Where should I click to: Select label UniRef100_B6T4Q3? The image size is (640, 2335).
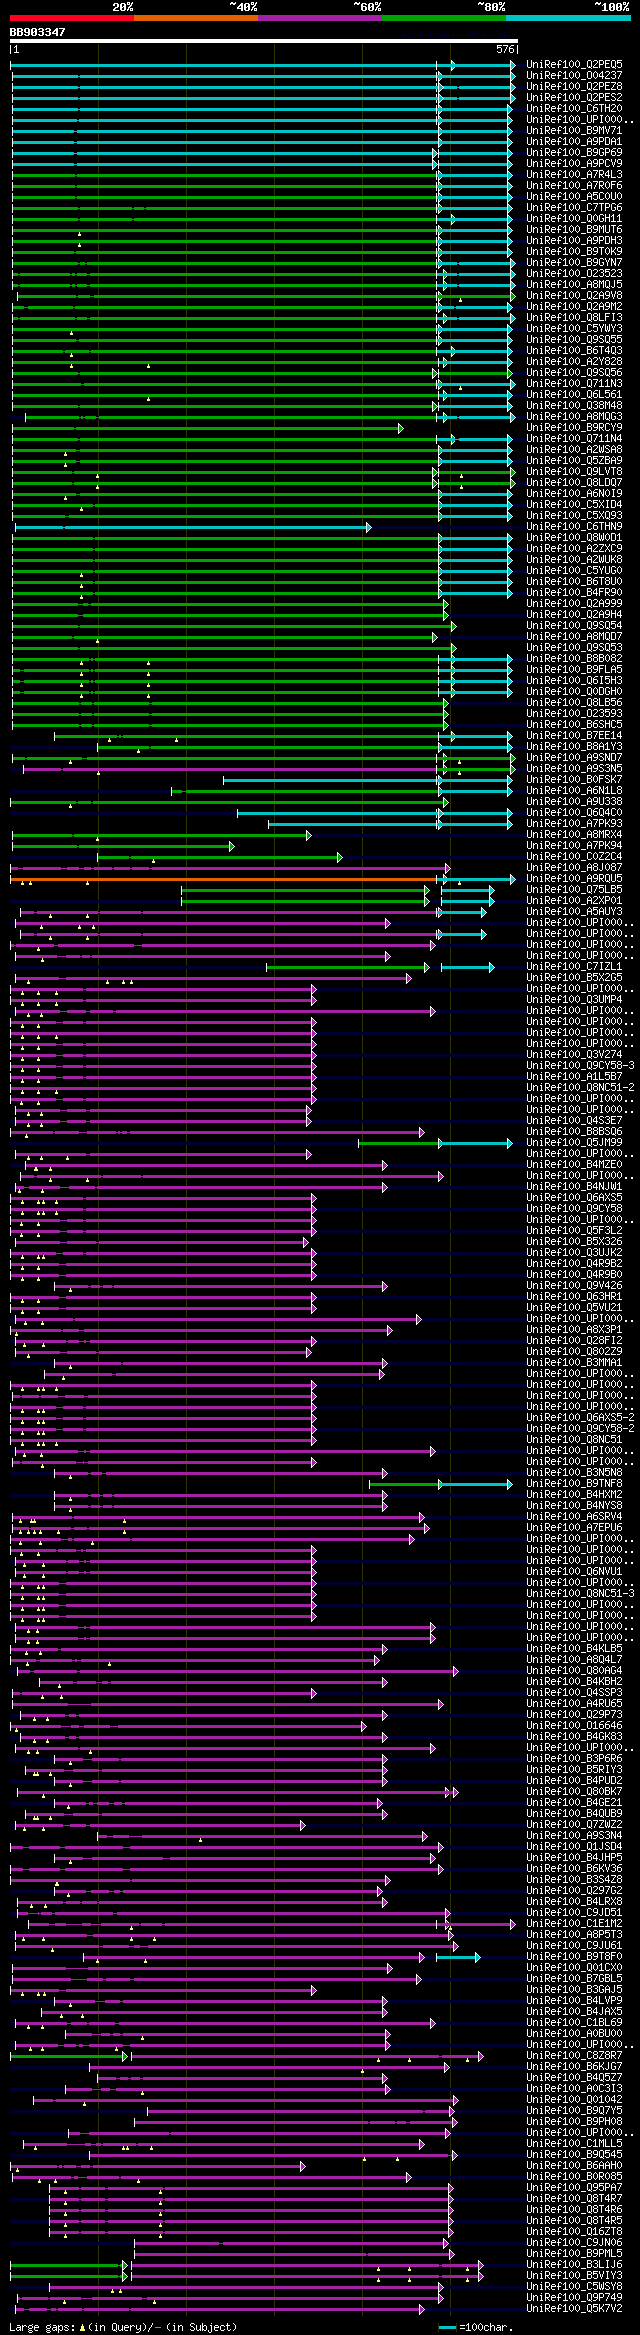574,350
